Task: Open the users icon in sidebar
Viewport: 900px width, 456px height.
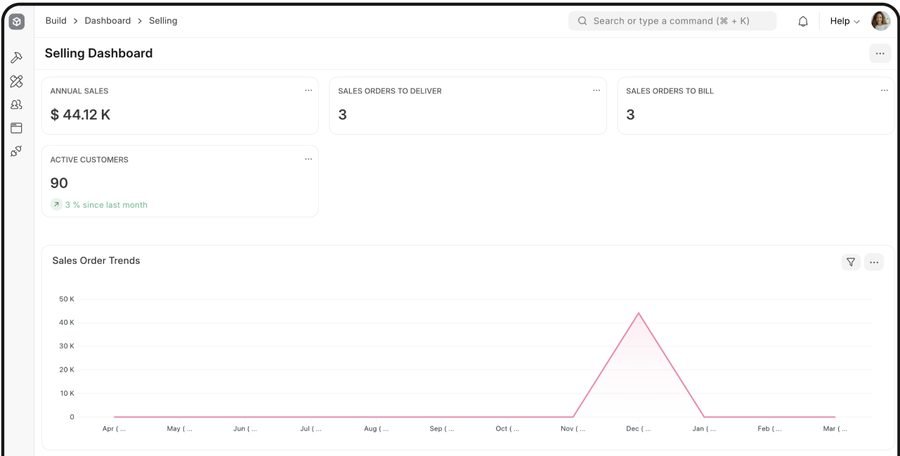Action: pos(17,105)
